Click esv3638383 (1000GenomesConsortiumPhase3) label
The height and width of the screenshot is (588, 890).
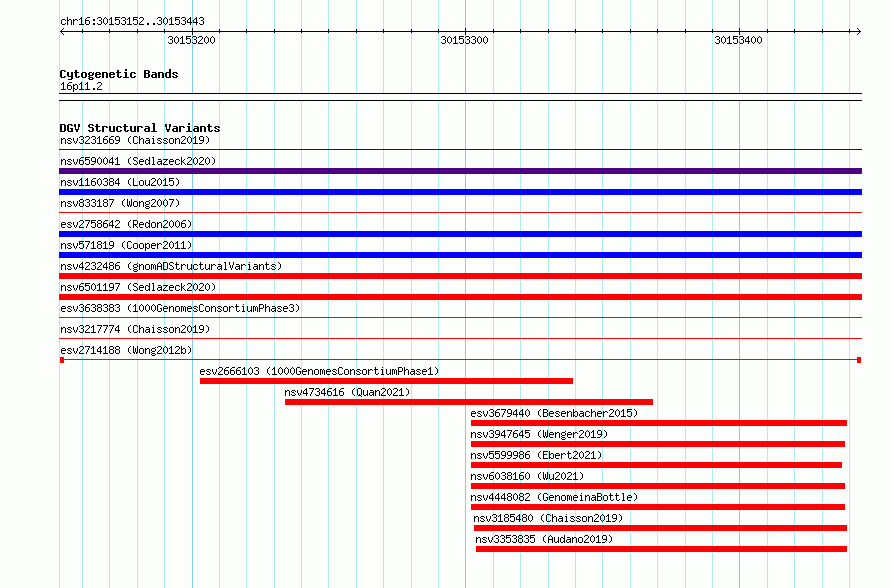(x=180, y=308)
